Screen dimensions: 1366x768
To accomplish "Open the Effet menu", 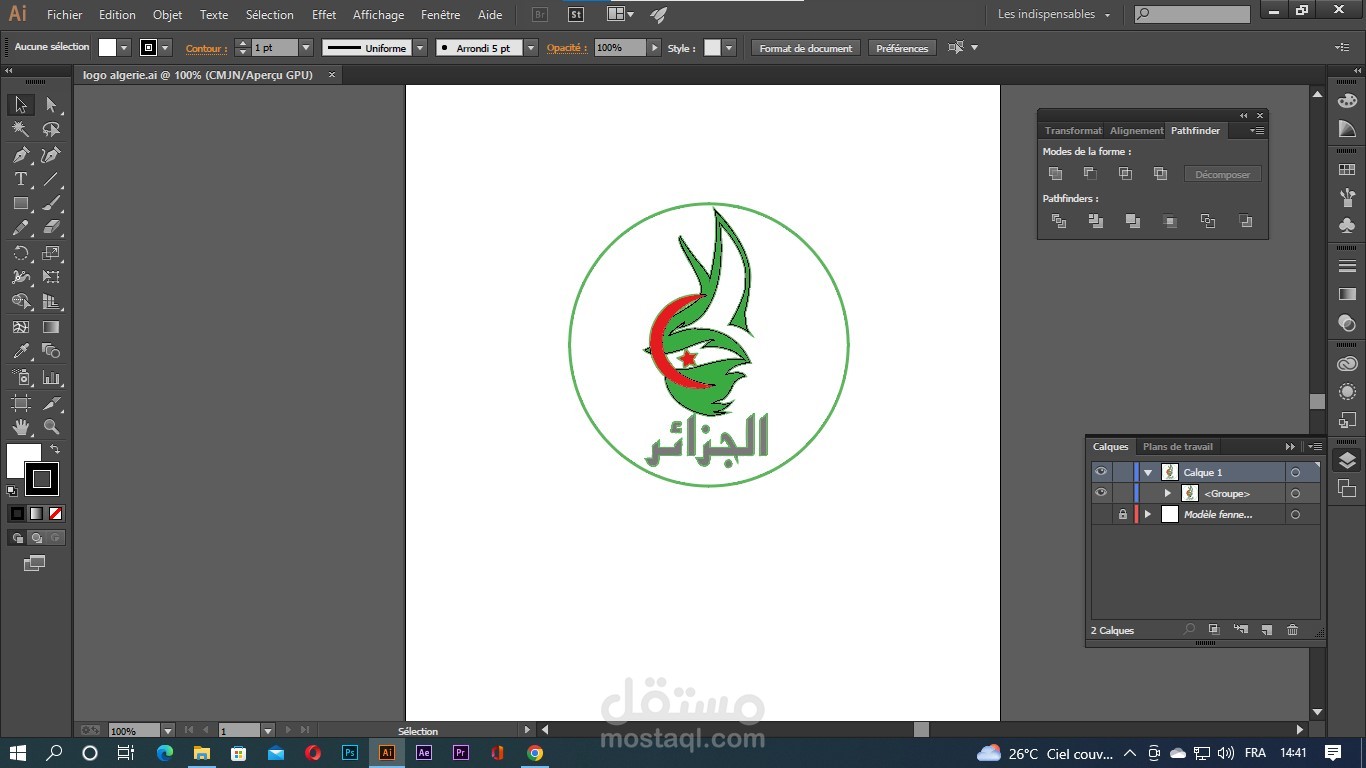I will [324, 15].
